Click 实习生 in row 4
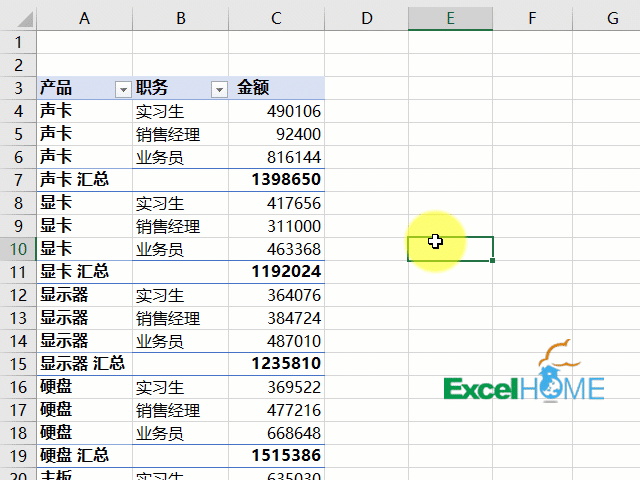The width and height of the screenshot is (640, 480). pos(160,111)
